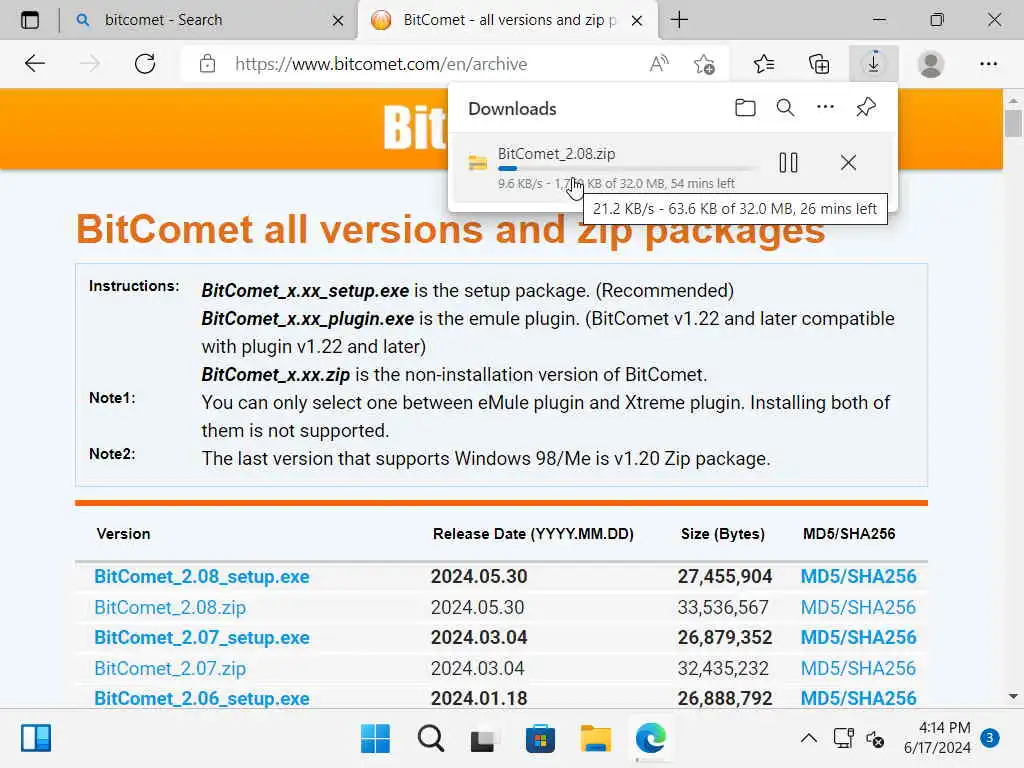
Task: Open MD5/SHA256 for BitComet_2.08.zip
Action: pos(858,607)
